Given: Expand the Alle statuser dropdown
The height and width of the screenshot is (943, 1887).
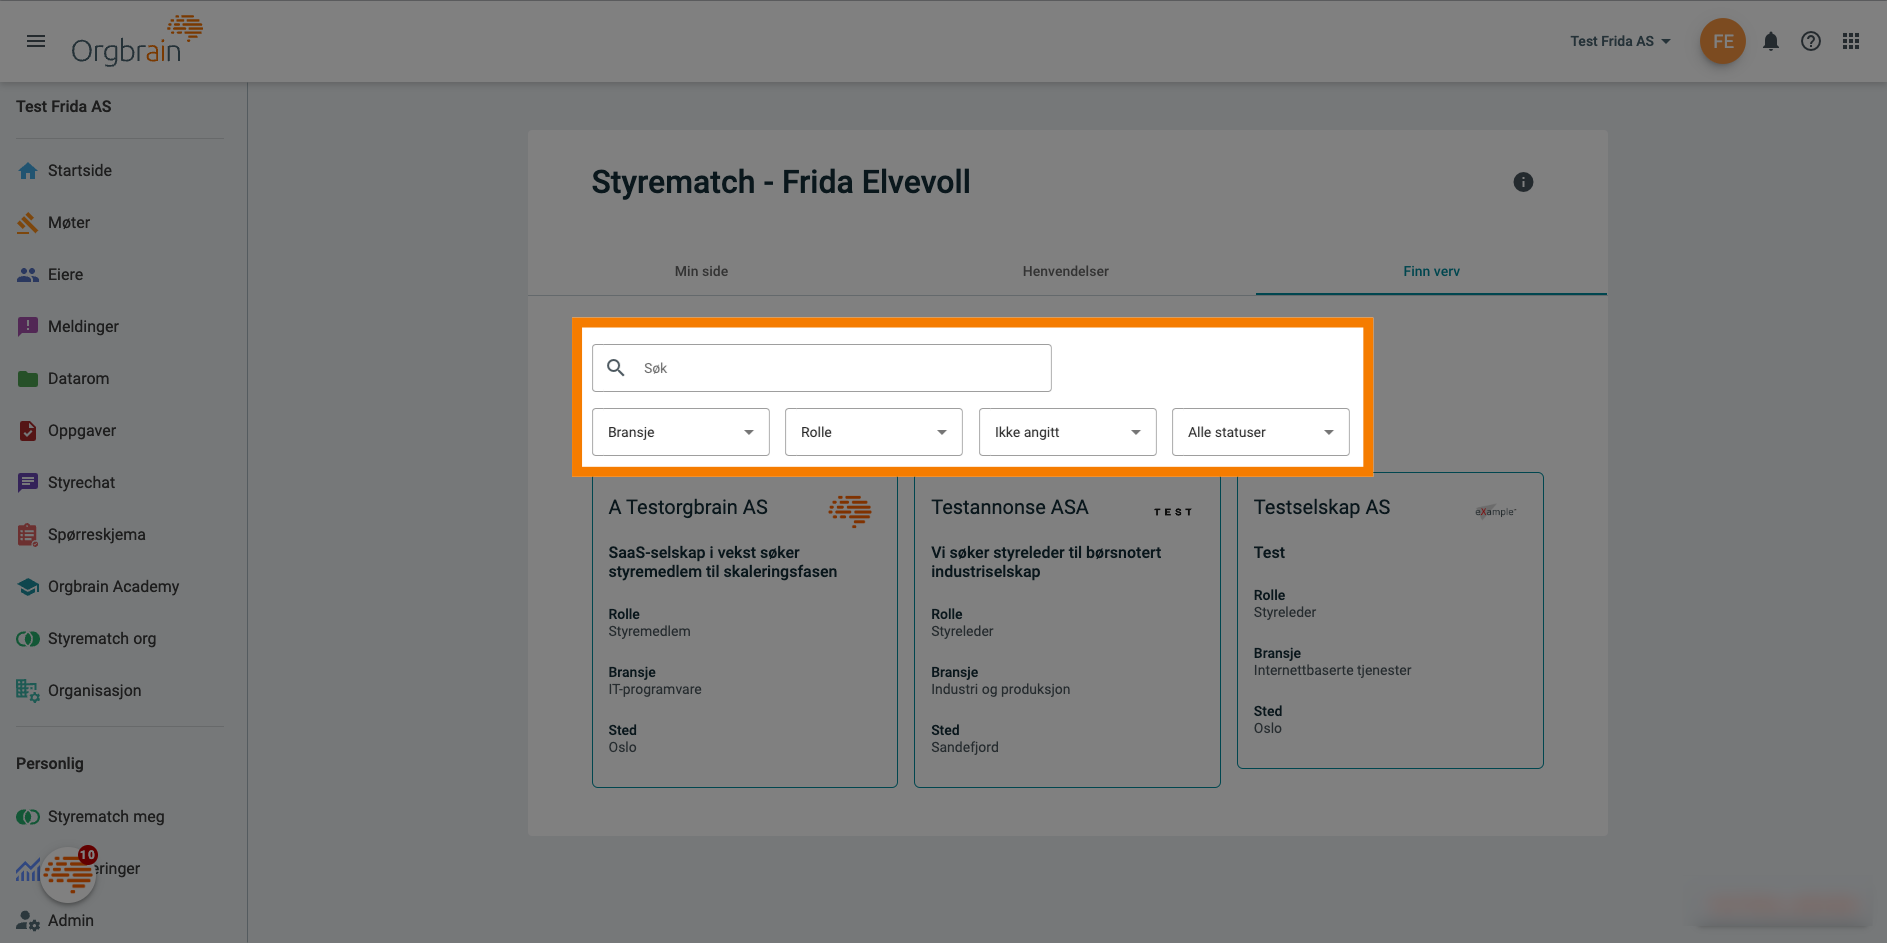Looking at the screenshot, I should (1261, 432).
